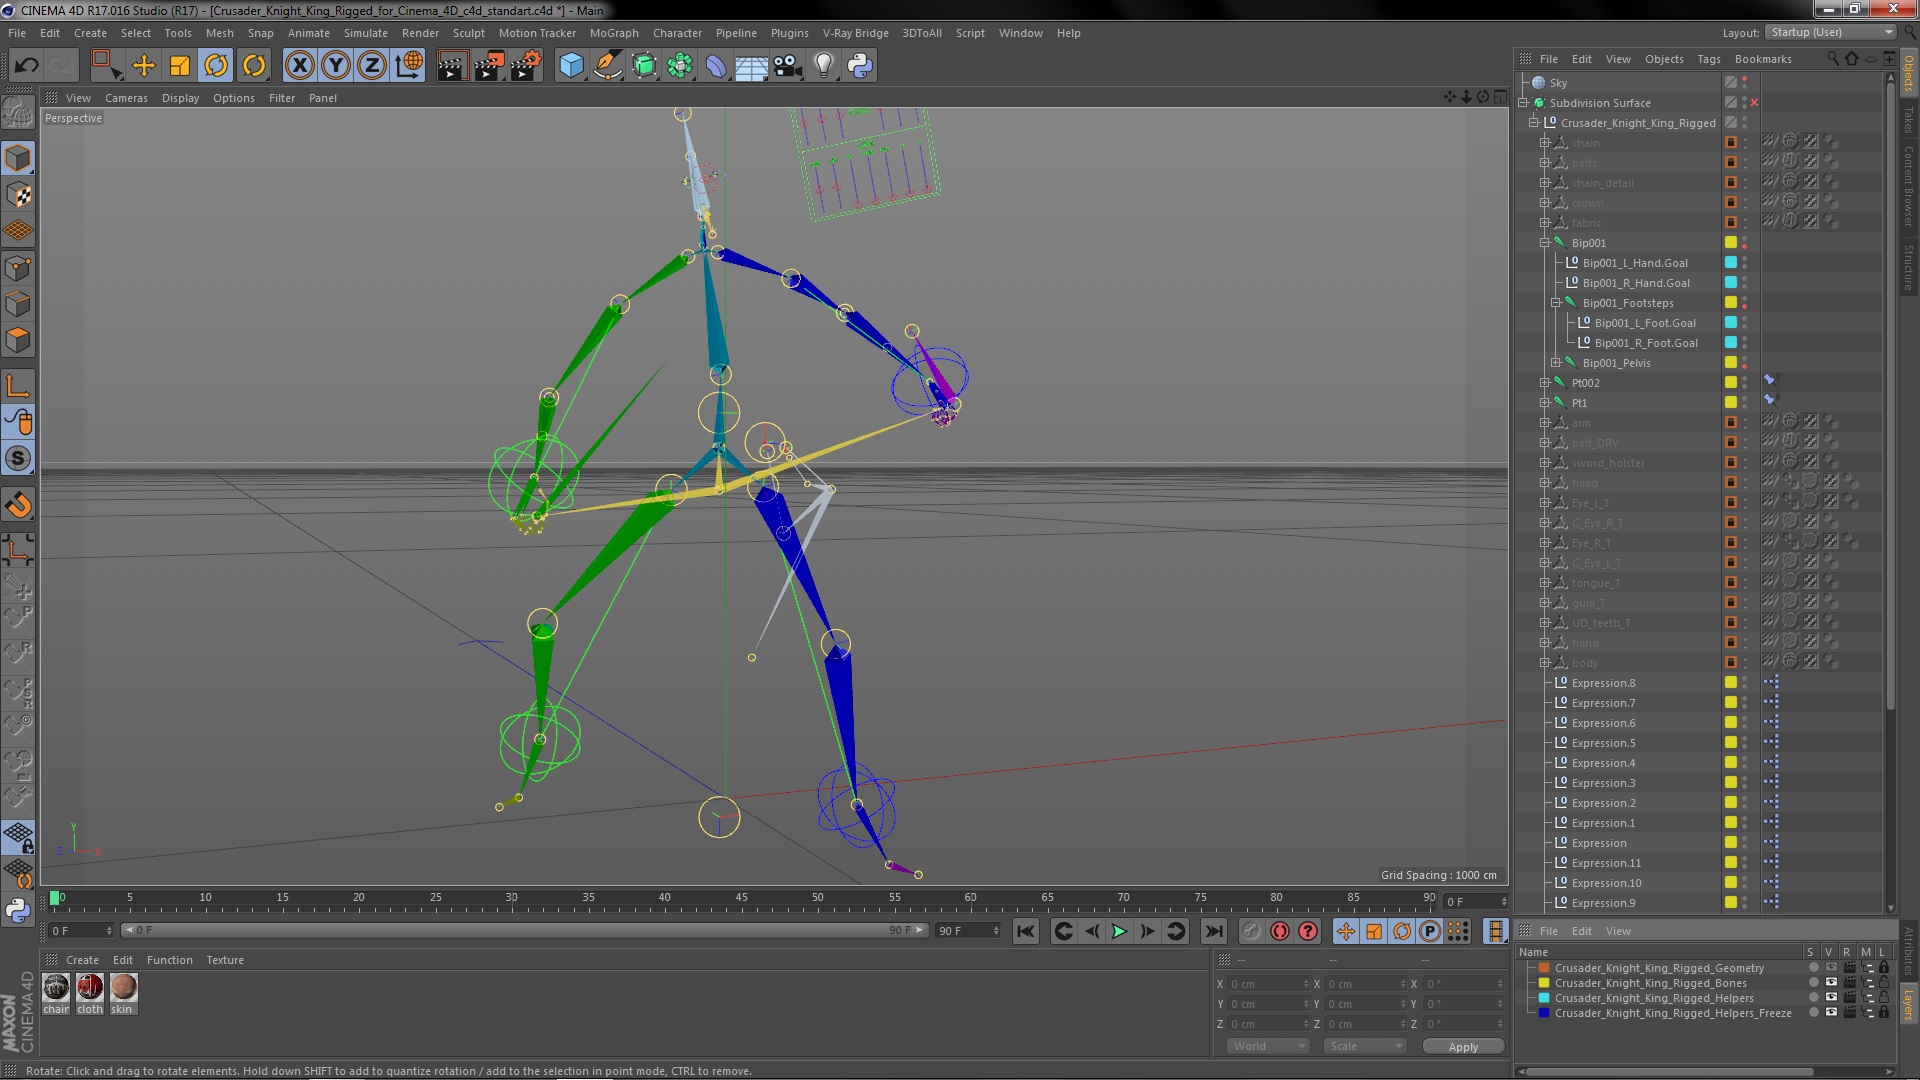
Task: Click the Light object icon
Action: click(823, 66)
